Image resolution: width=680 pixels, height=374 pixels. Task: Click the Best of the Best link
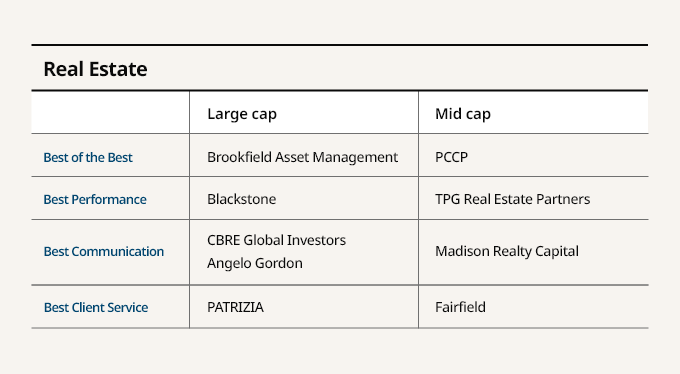point(88,157)
